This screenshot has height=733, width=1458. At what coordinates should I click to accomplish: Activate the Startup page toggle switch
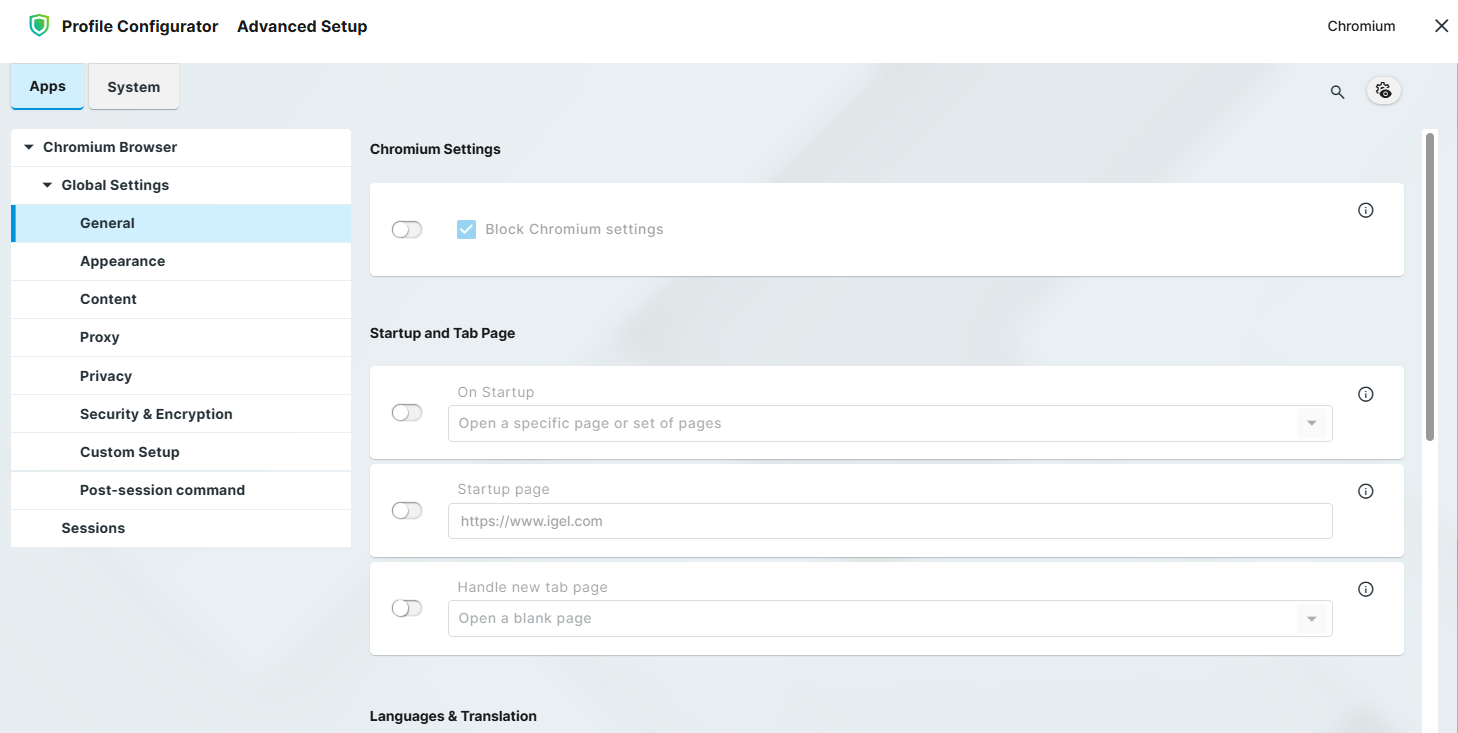tap(407, 511)
